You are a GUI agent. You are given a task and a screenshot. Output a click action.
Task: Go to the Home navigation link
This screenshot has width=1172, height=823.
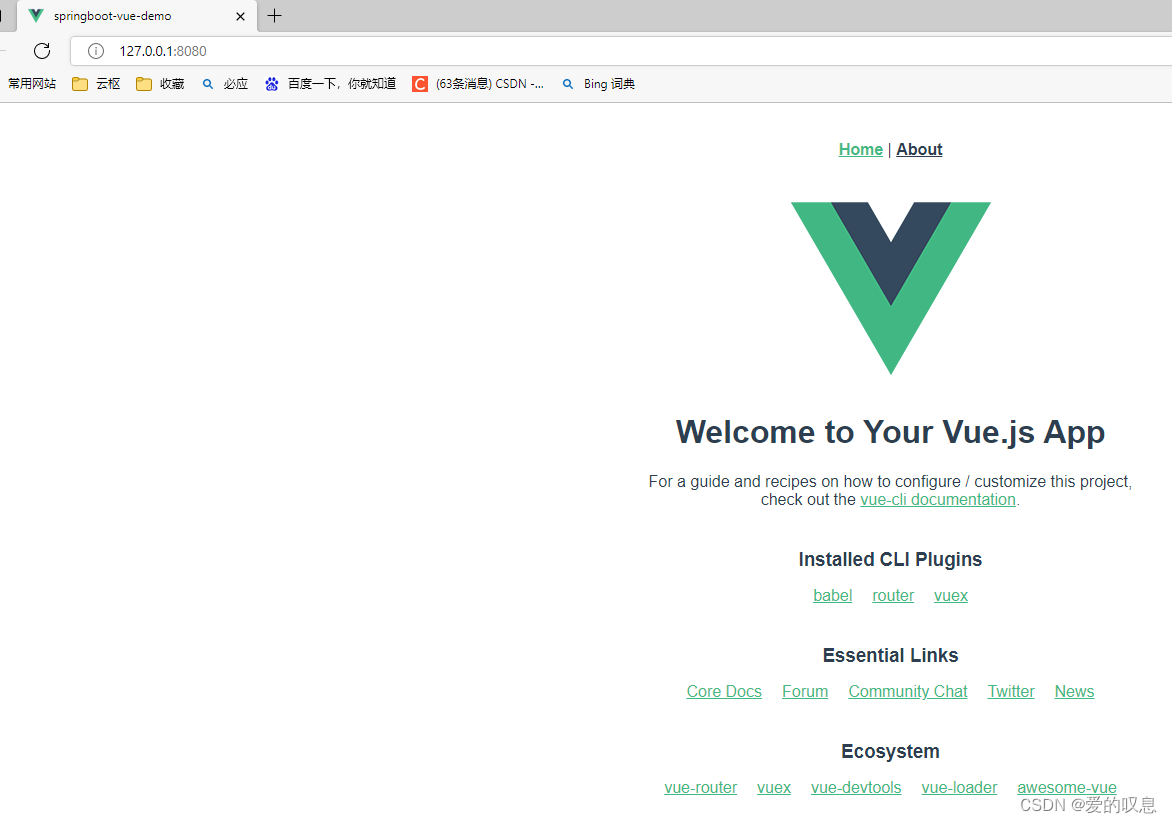point(860,150)
